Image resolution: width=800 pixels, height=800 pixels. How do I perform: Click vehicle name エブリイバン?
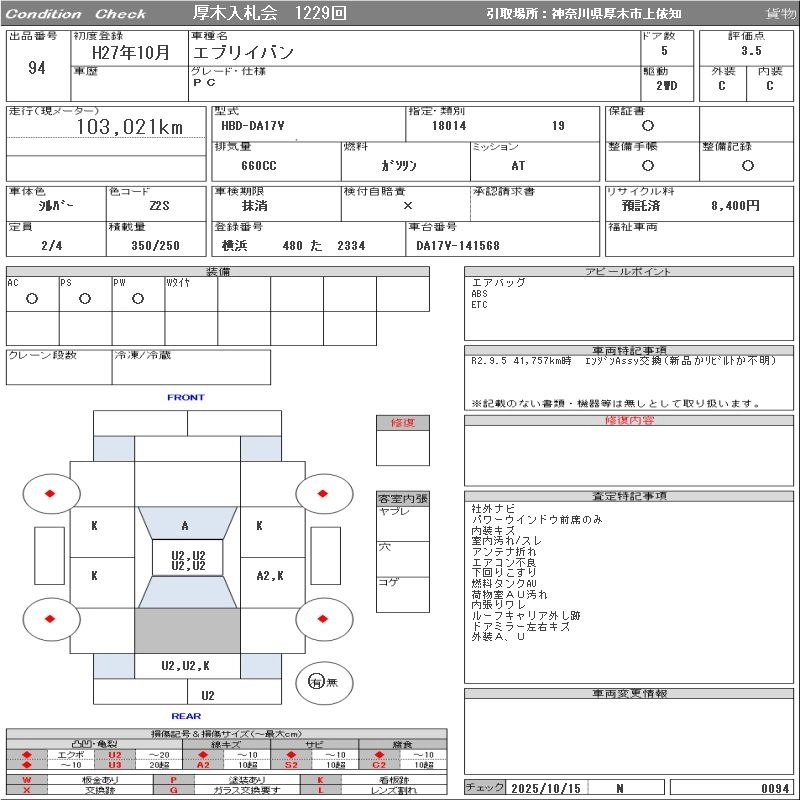(243, 52)
